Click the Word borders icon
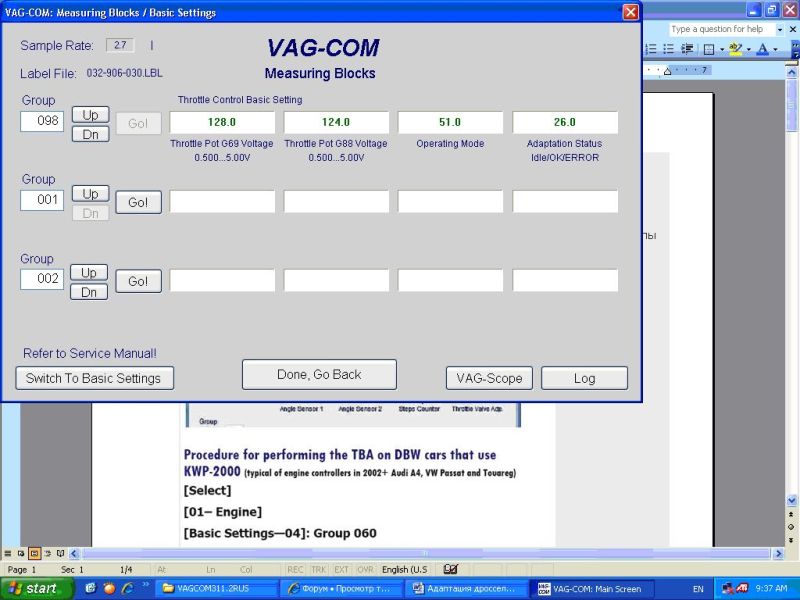The height and width of the screenshot is (600, 800). (708, 49)
